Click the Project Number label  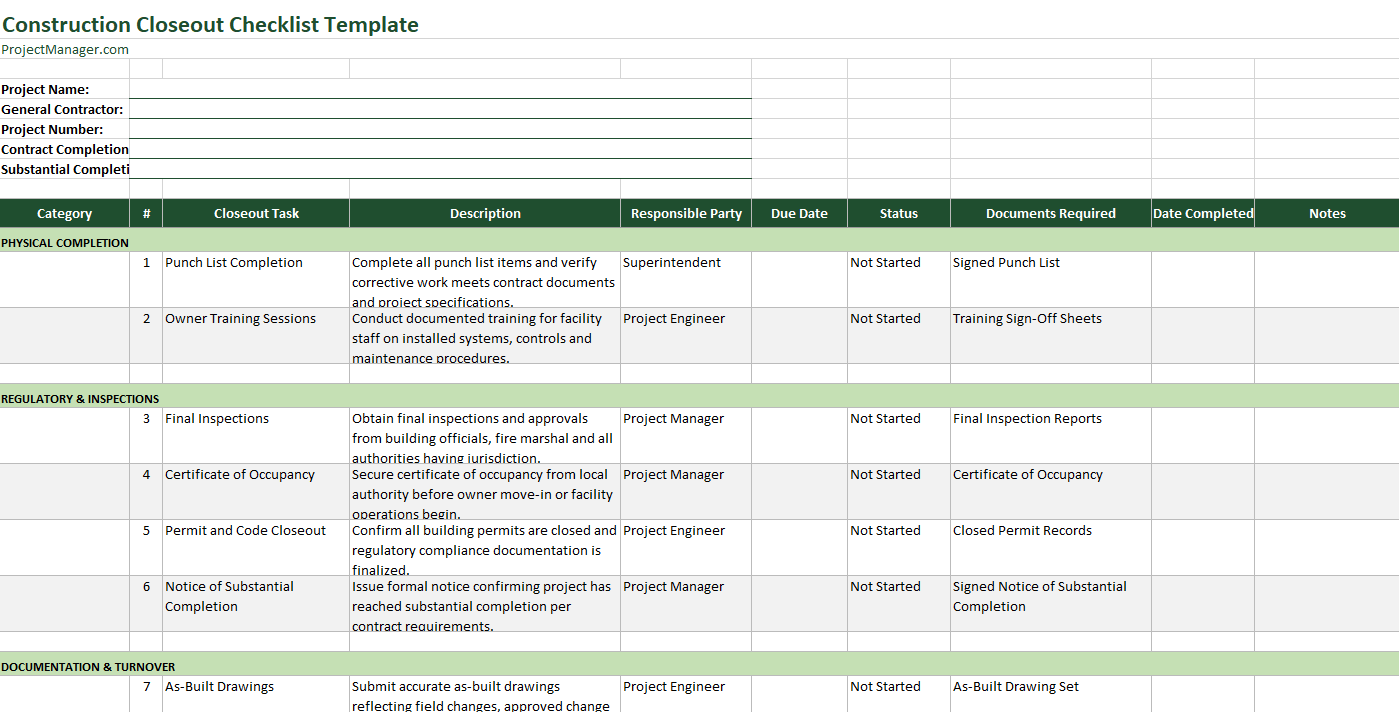(52, 129)
